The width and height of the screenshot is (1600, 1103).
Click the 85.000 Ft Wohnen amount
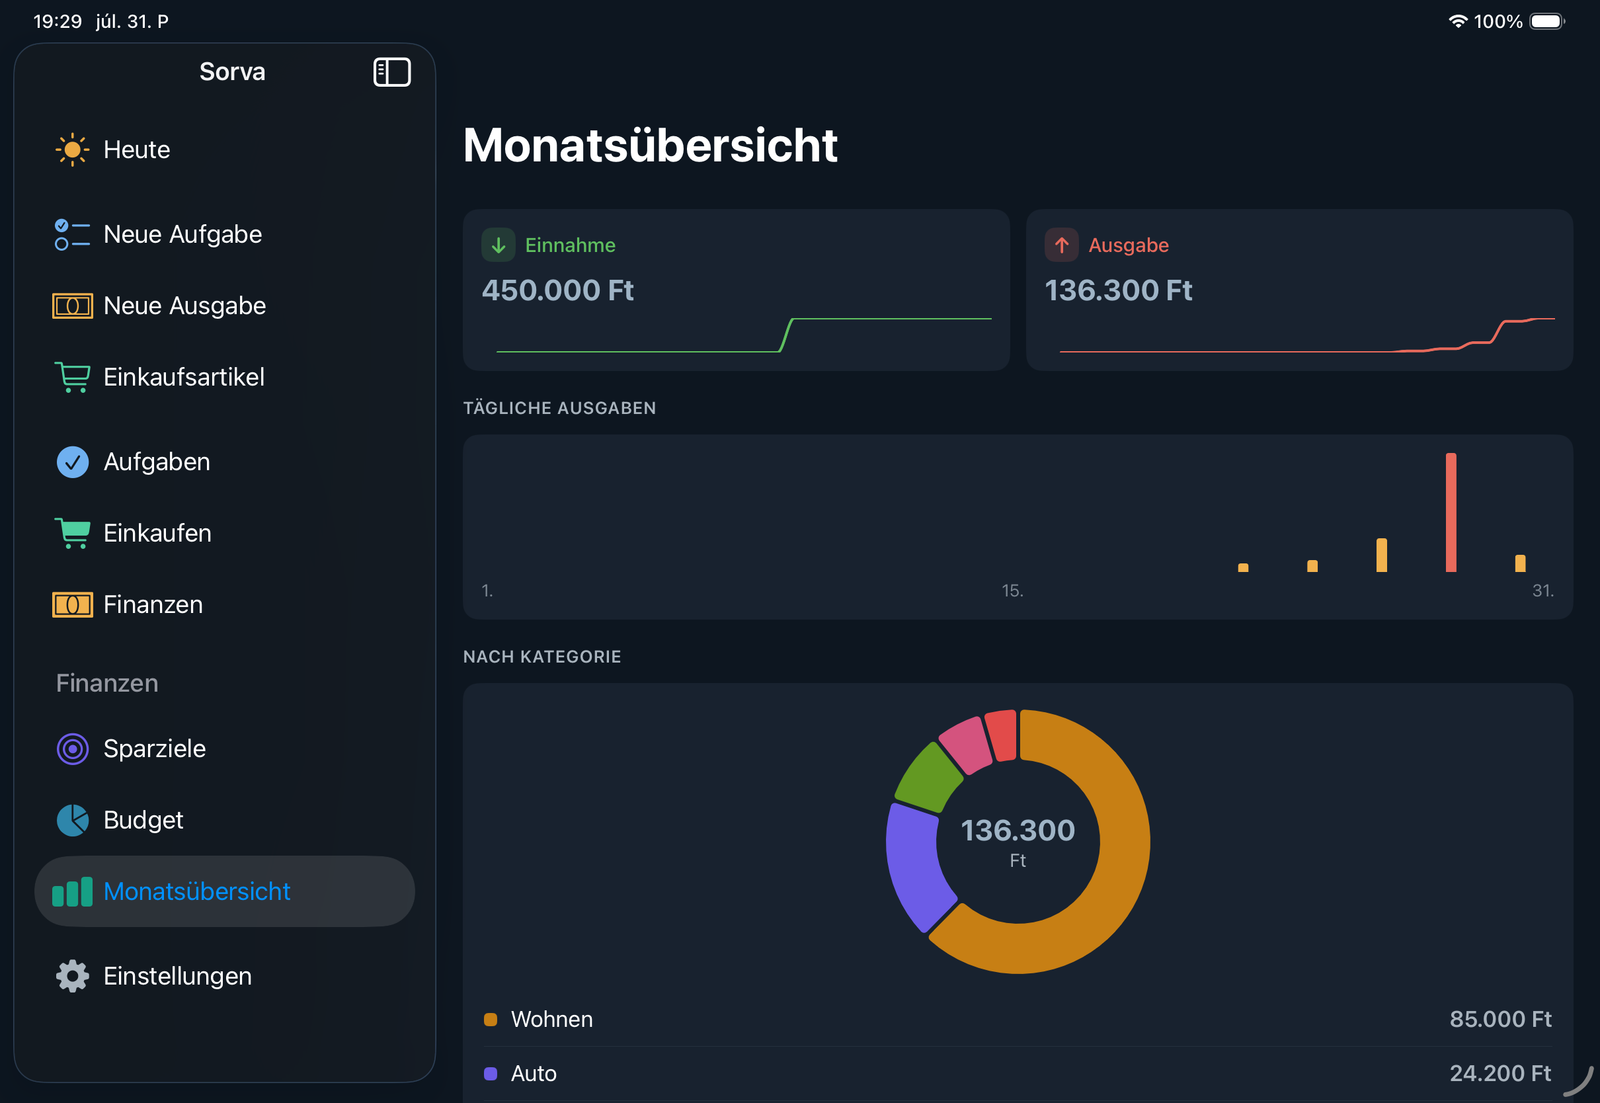1500,1020
